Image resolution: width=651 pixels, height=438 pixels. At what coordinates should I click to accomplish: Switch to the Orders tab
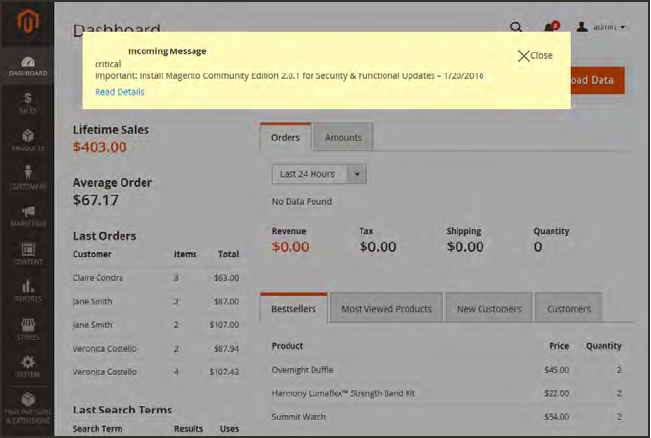click(x=285, y=137)
